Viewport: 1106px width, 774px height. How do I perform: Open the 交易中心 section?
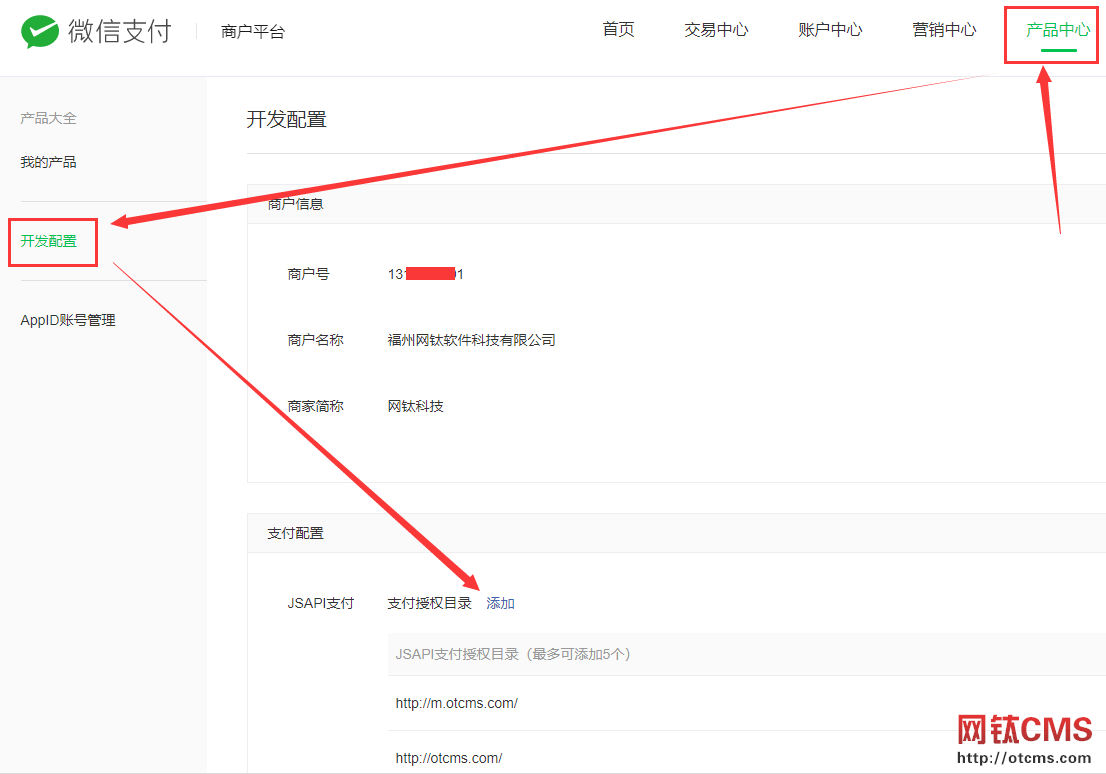pyautogui.click(x=716, y=30)
